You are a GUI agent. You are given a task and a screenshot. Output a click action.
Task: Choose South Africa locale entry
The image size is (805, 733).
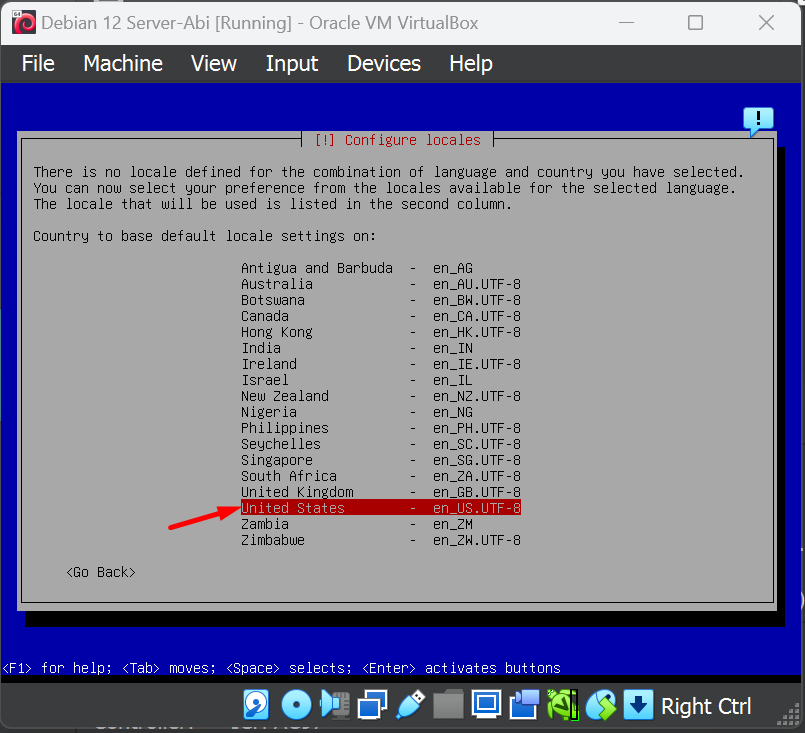381,476
